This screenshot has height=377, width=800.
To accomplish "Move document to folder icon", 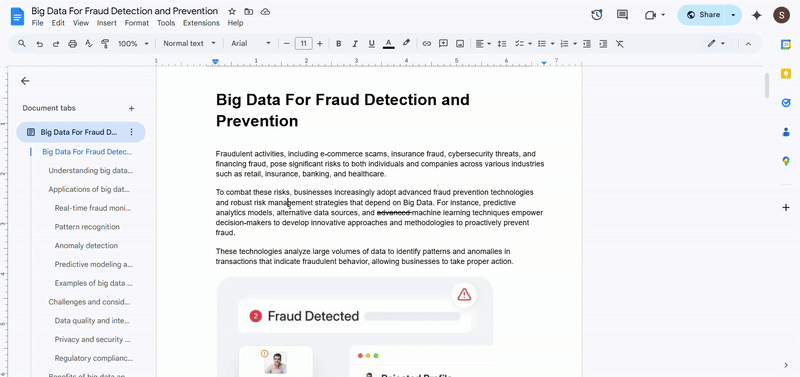I will (248, 11).
